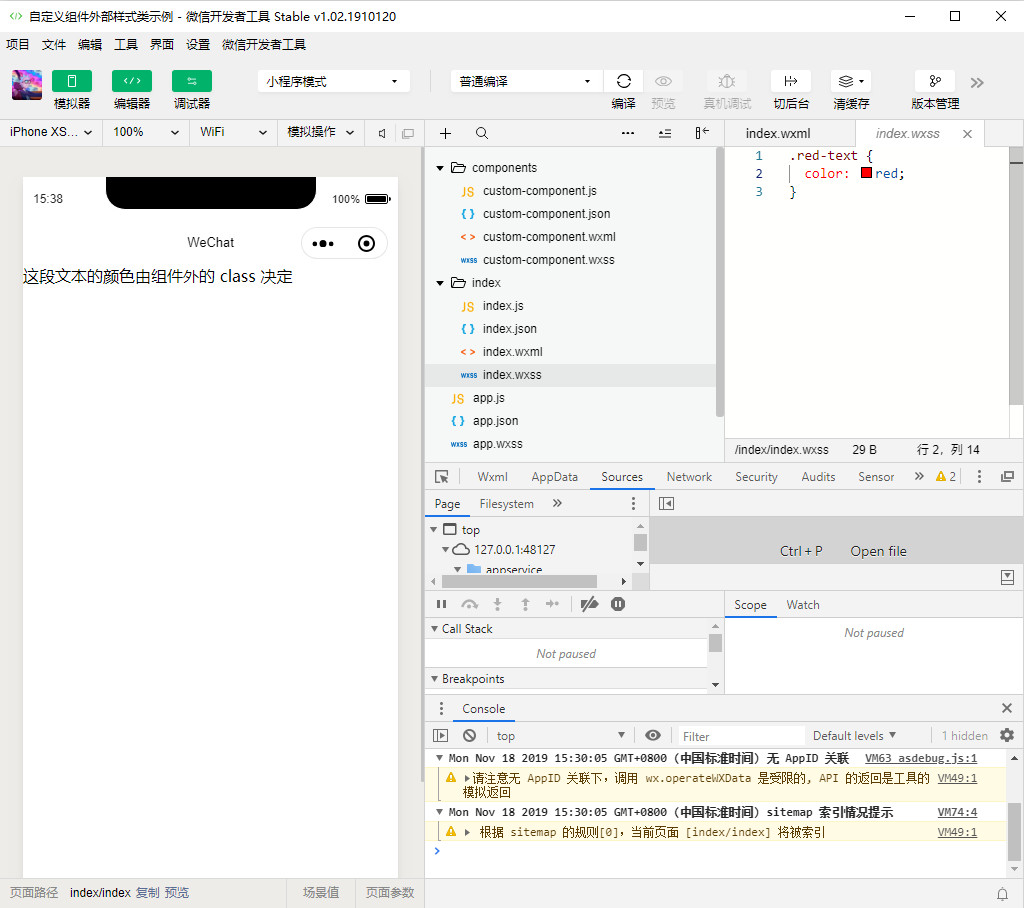This screenshot has width=1024, height=908.
Task: Search files with magnifier icon
Action: [482, 133]
